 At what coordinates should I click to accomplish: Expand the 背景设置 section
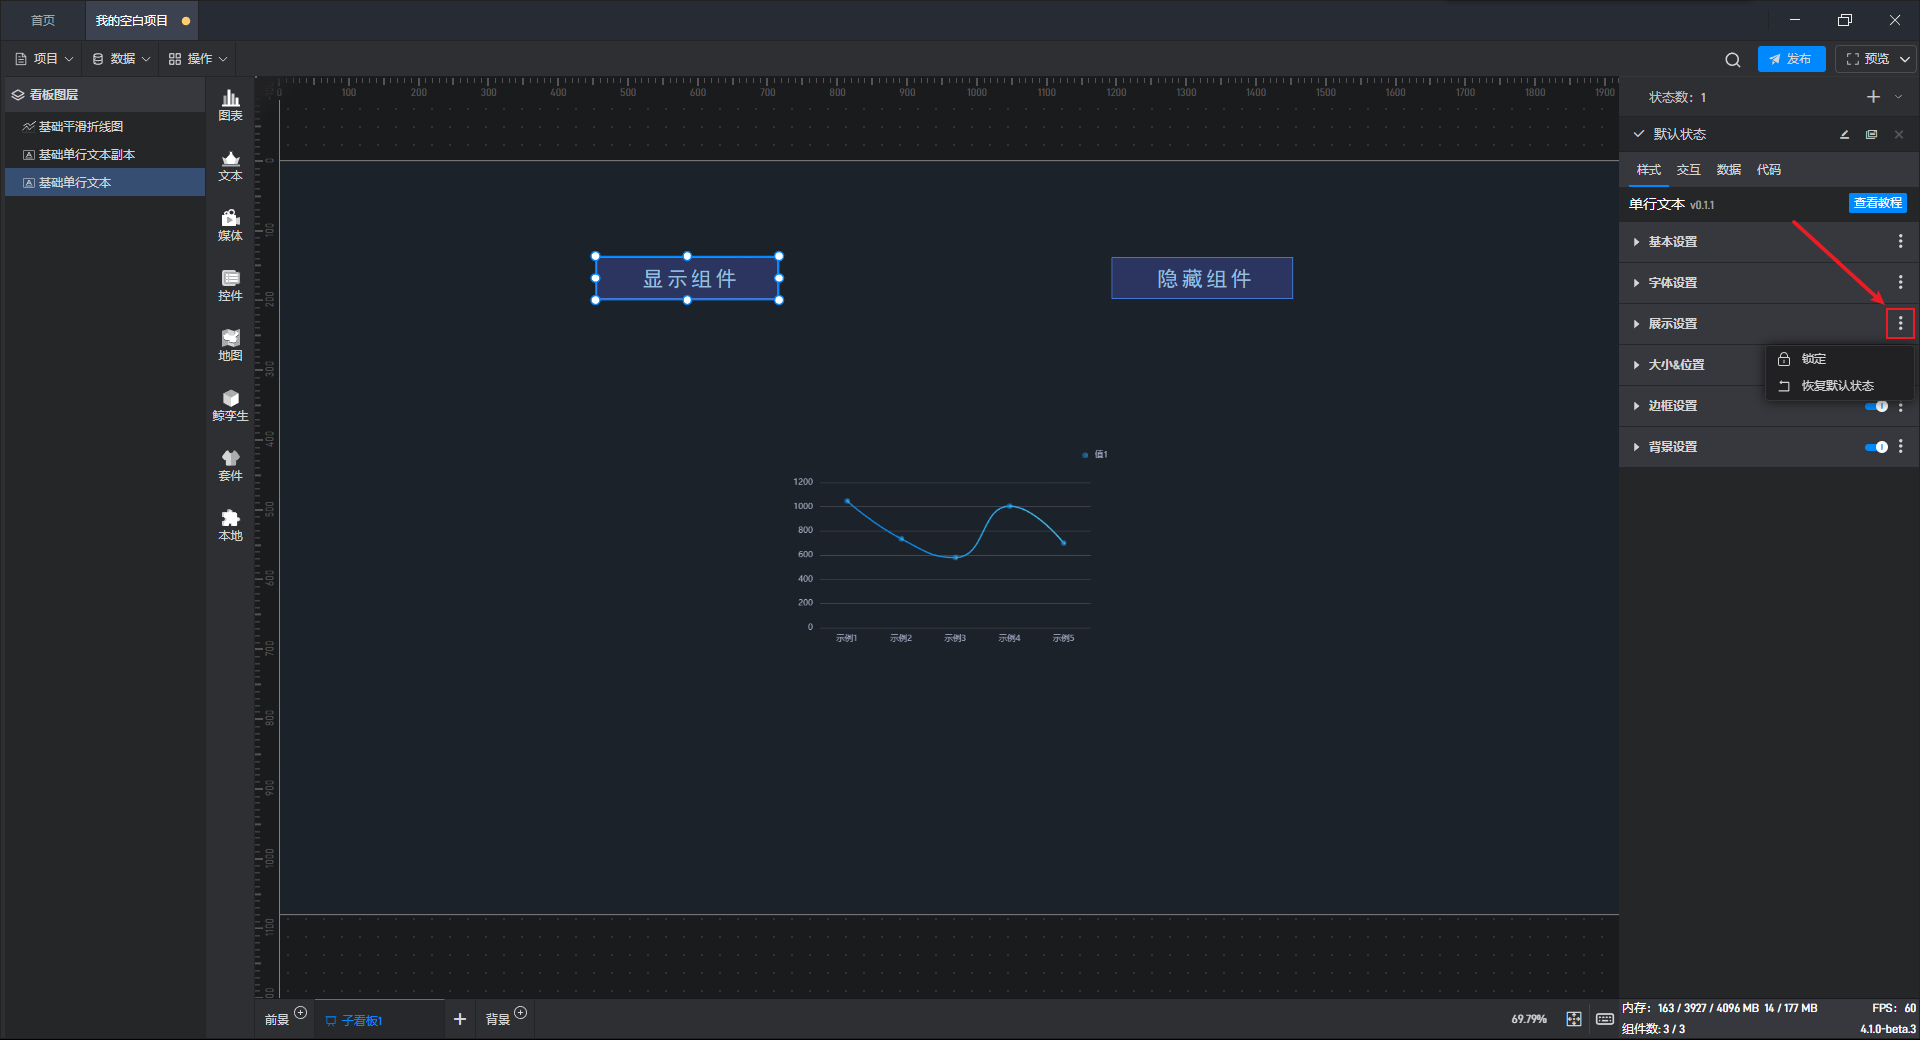[1636, 447]
